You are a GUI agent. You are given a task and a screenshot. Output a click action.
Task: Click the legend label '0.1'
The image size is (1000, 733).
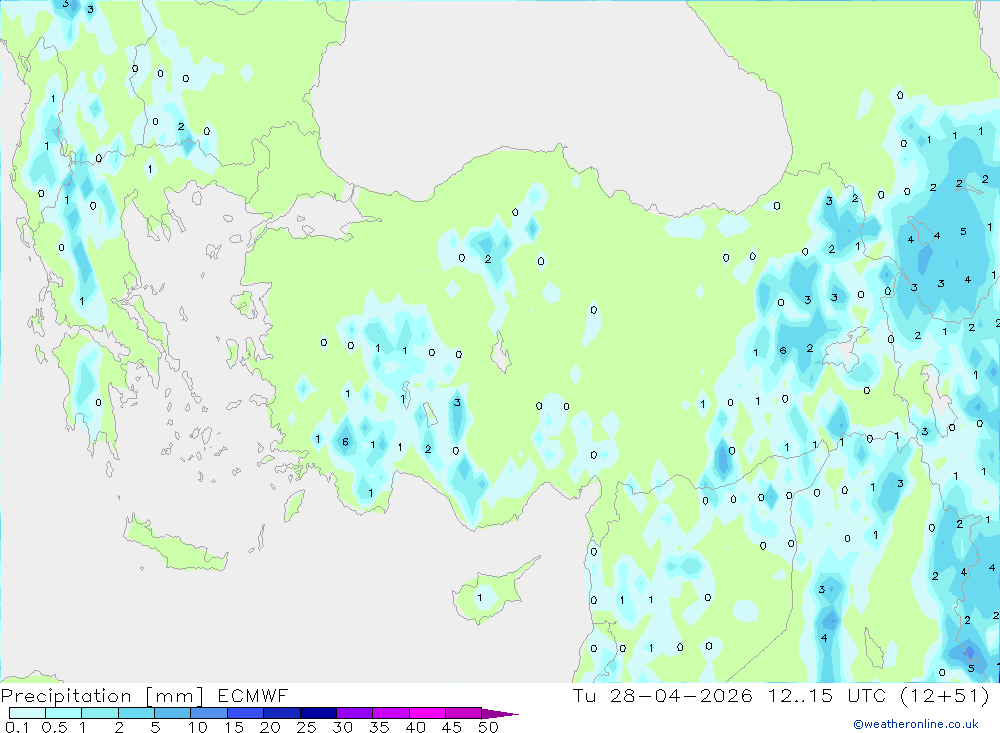click(x=17, y=727)
